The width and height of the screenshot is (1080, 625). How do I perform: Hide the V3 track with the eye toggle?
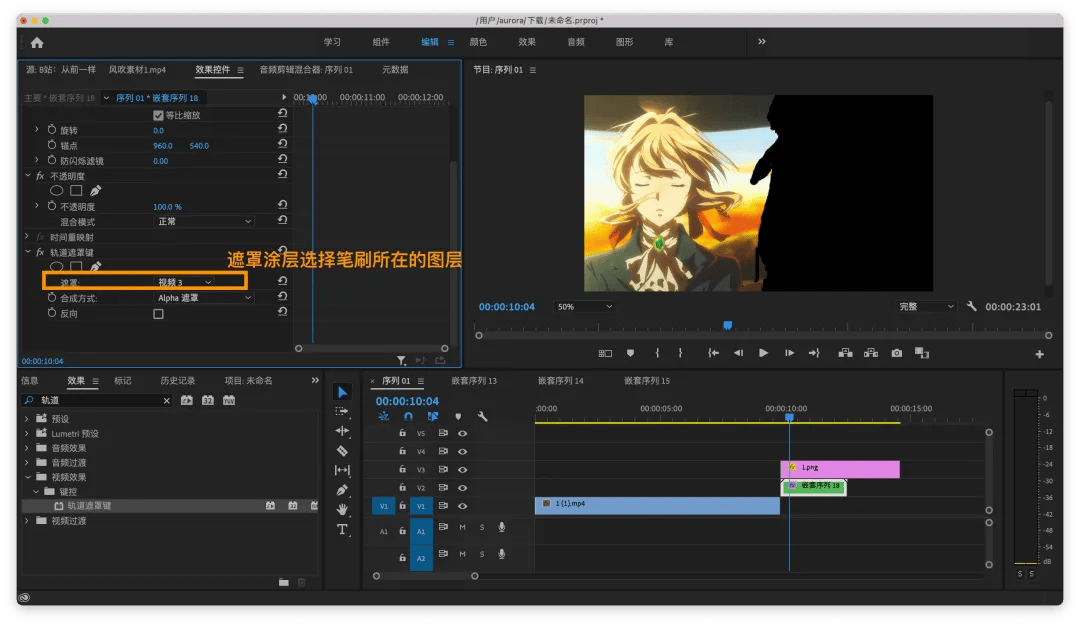point(462,470)
